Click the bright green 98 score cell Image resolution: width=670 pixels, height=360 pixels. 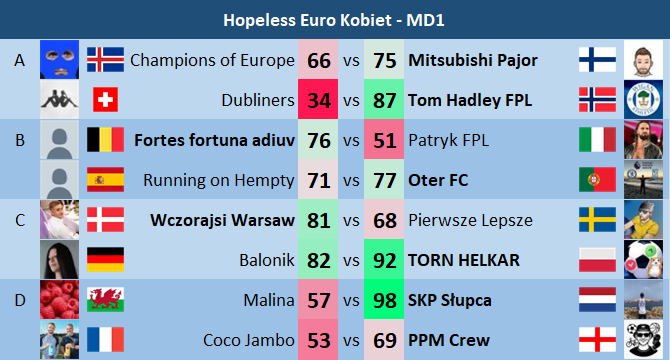pyautogui.click(x=384, y=299)
